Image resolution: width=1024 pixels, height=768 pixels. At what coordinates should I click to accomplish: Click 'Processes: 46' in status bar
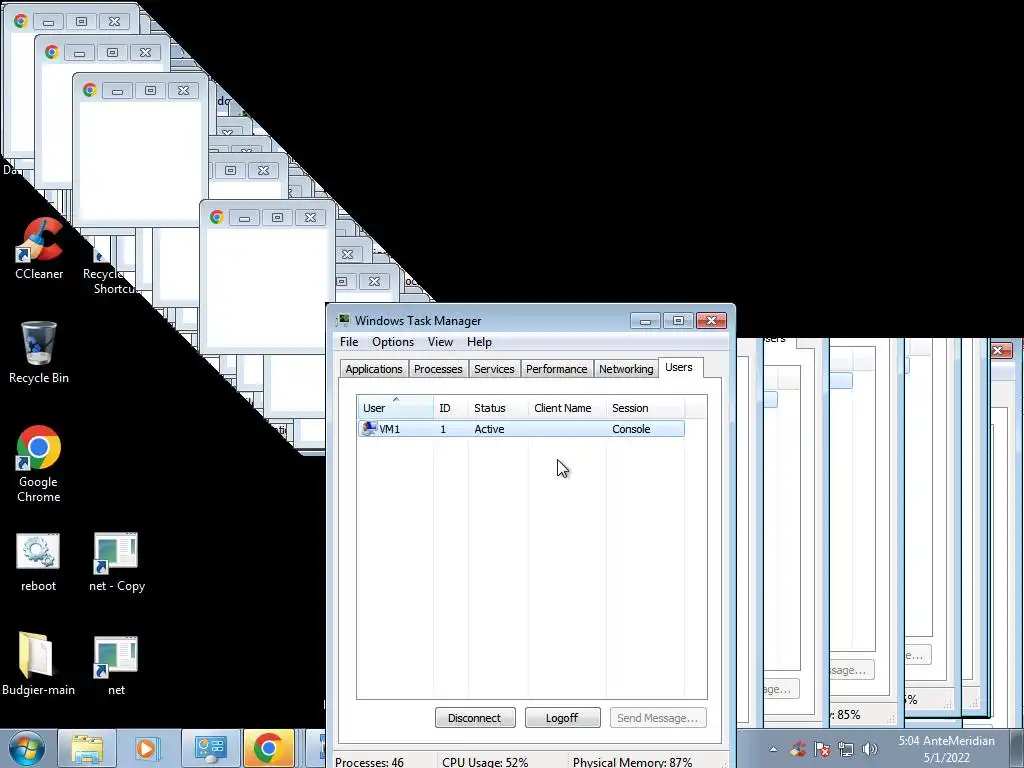point(370,762)
